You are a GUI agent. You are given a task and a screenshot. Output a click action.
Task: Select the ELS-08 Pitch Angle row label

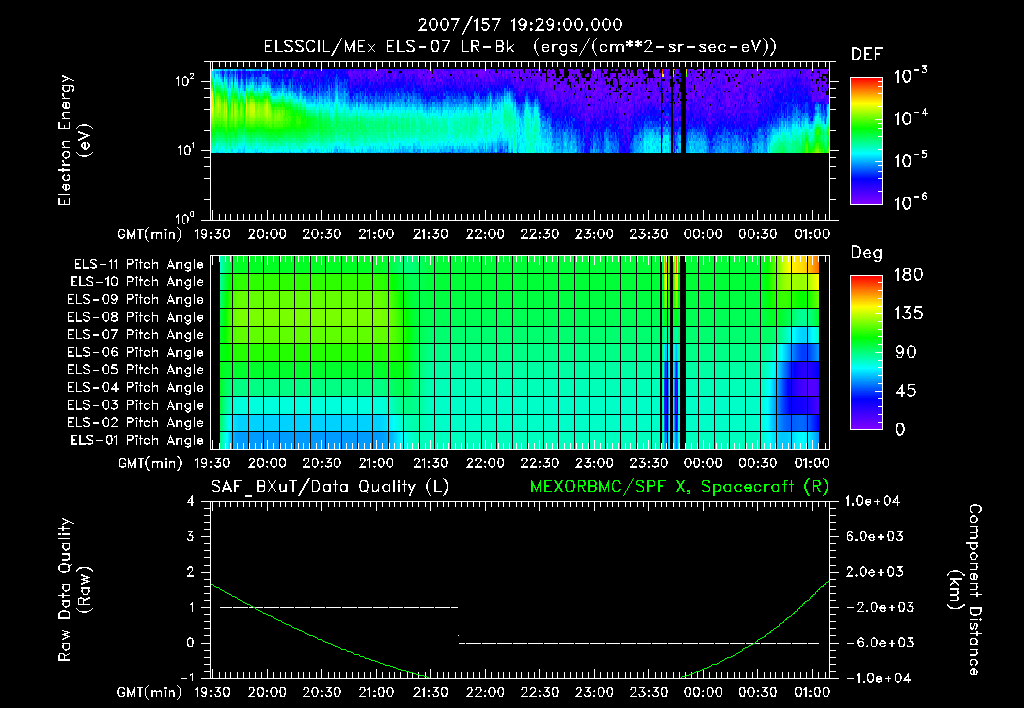[x=136, y=317]
